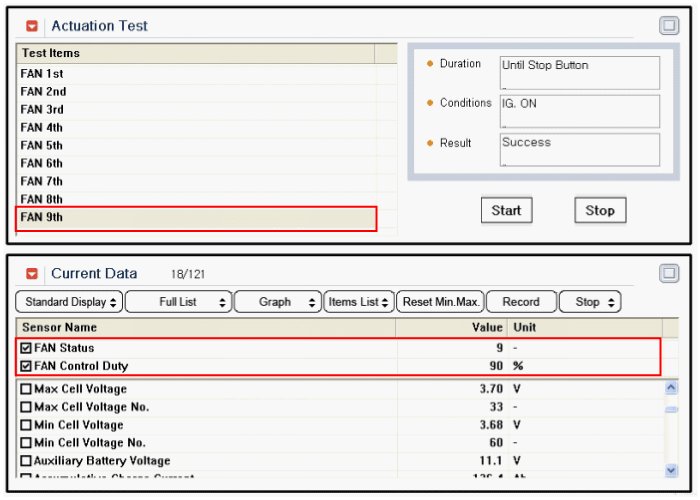This screenshot has width=700, height=500.
Task: Expand the Graph dropdown
Action: pos(279,302)
